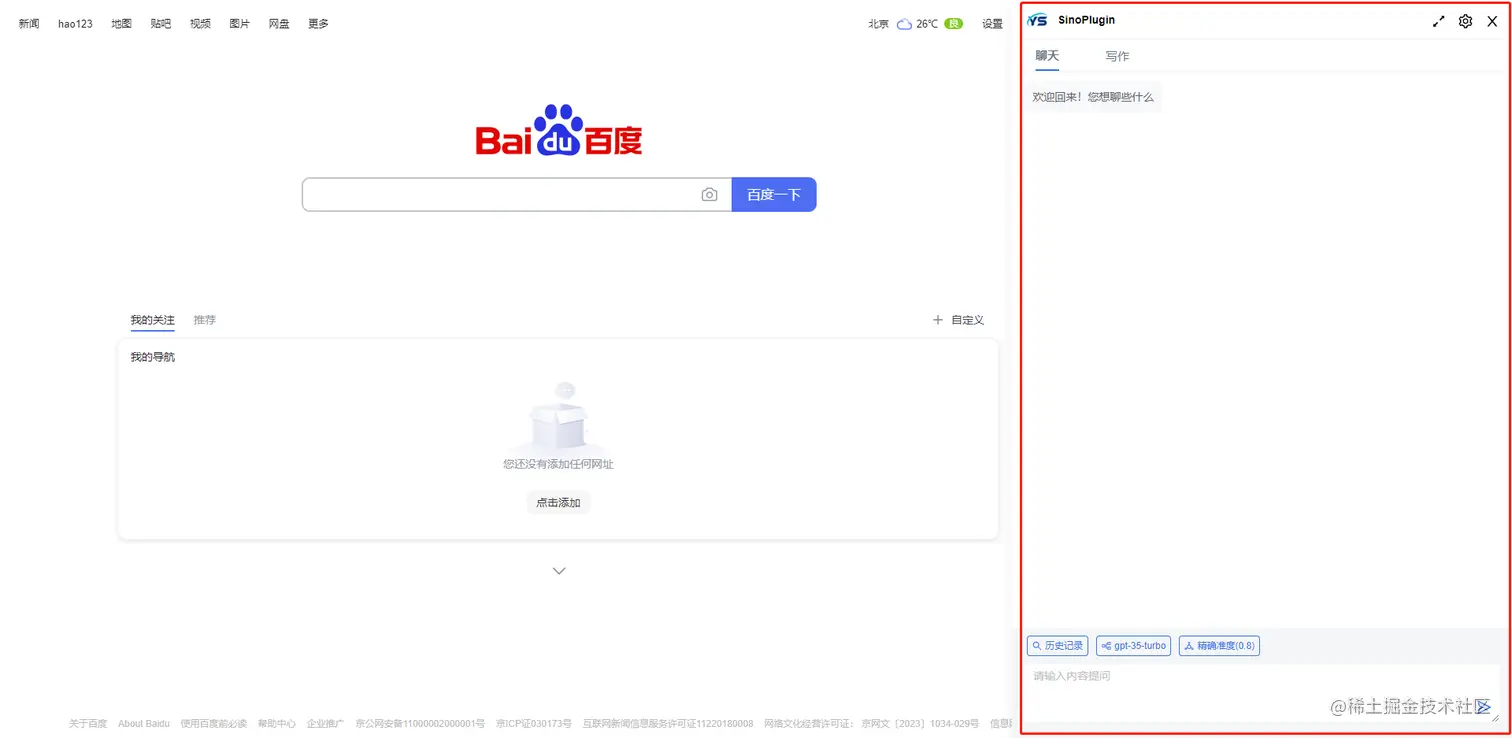
Task: Open the 使用百度前必读 footer link
Action: coord(213,723)
